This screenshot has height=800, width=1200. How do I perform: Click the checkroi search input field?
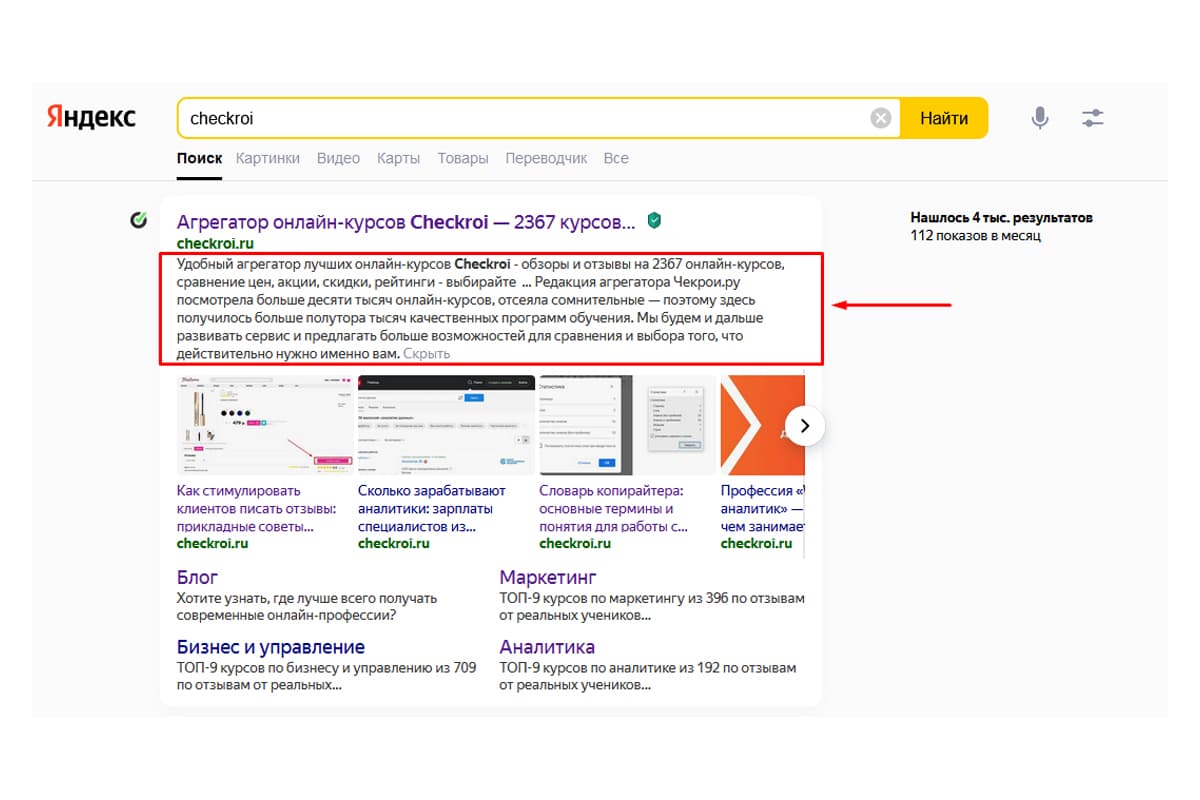[x=520, y=118]
